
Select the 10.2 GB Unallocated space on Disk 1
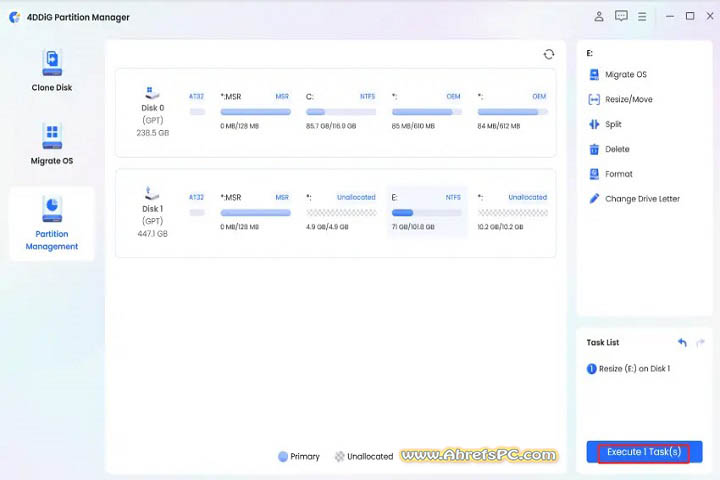coord(512,212)
